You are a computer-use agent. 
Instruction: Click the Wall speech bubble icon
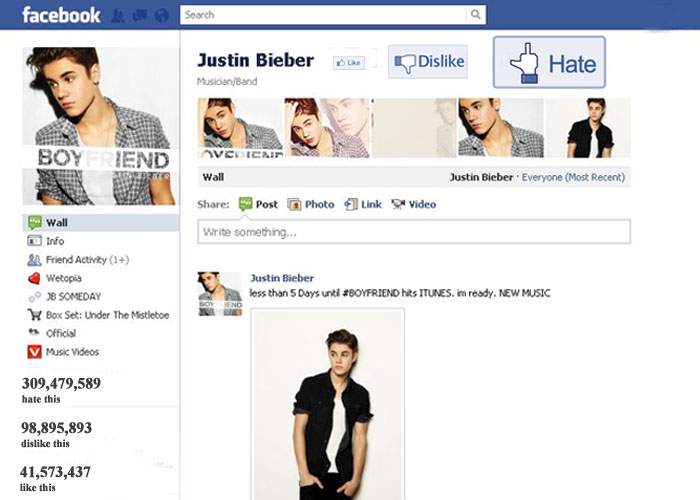[34, 222]
